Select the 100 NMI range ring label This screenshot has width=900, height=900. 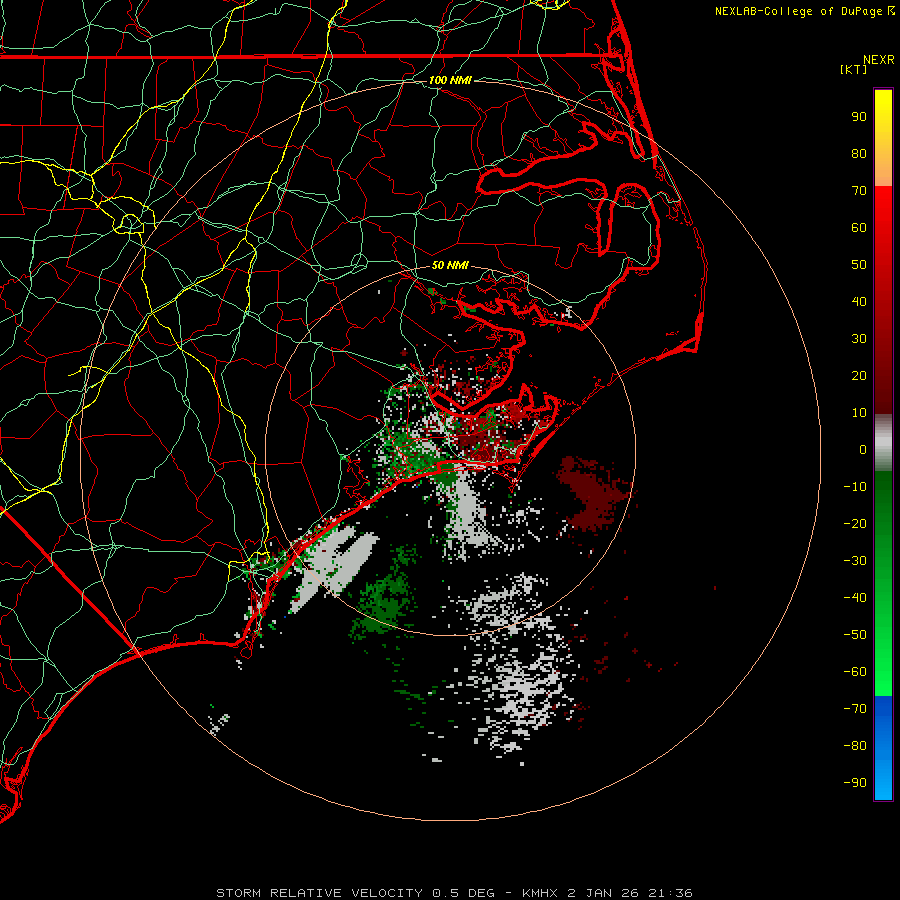[x=450, y=80]
